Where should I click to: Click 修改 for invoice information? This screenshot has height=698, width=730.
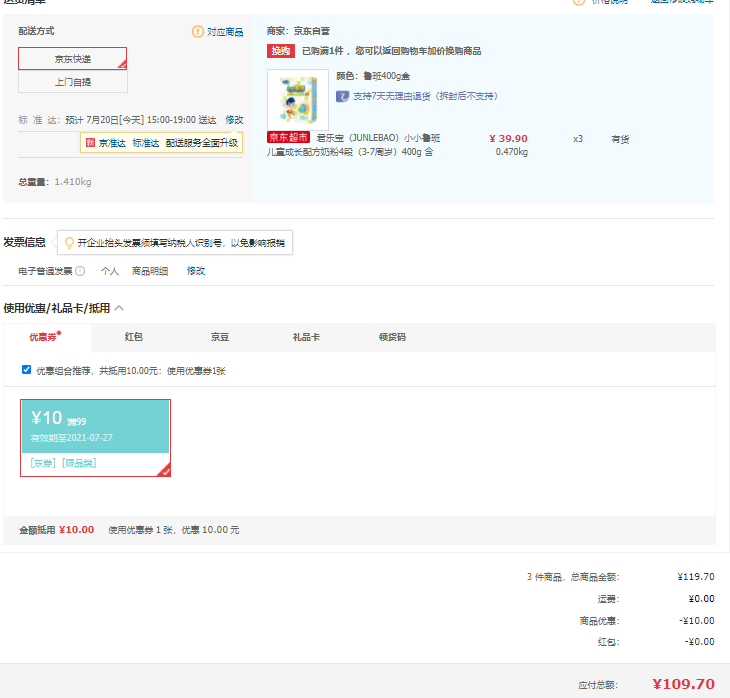coord(196,271)
